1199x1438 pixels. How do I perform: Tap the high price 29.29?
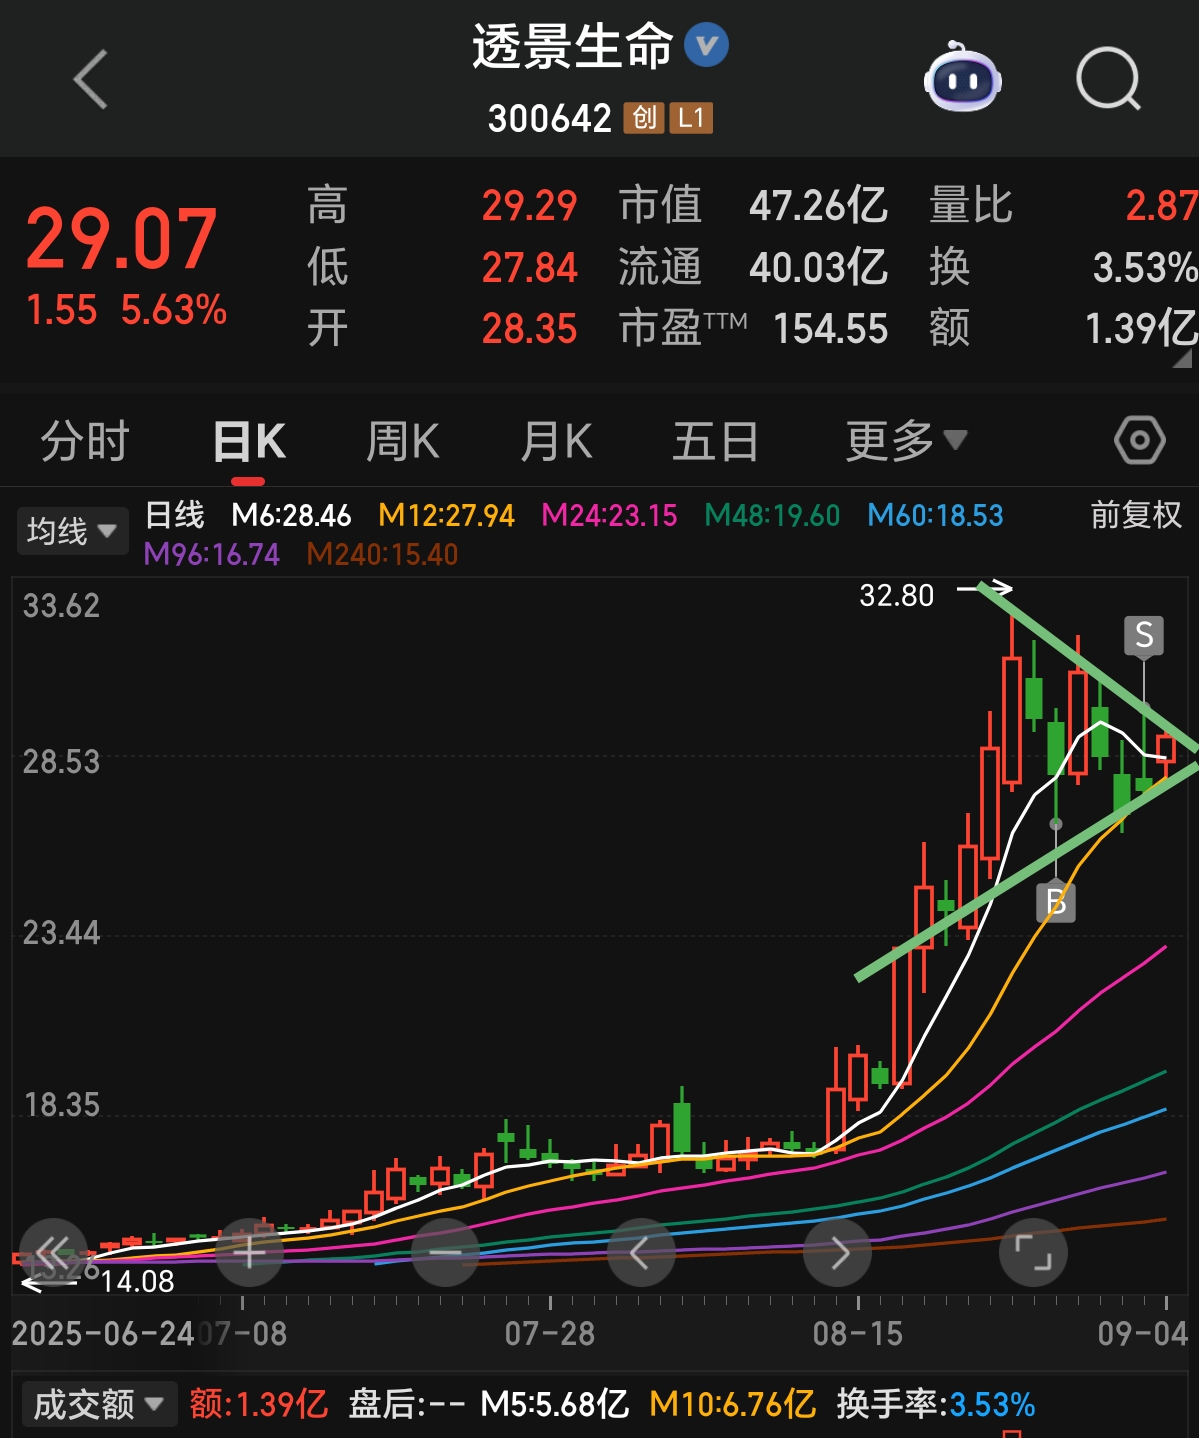(529, 206)
